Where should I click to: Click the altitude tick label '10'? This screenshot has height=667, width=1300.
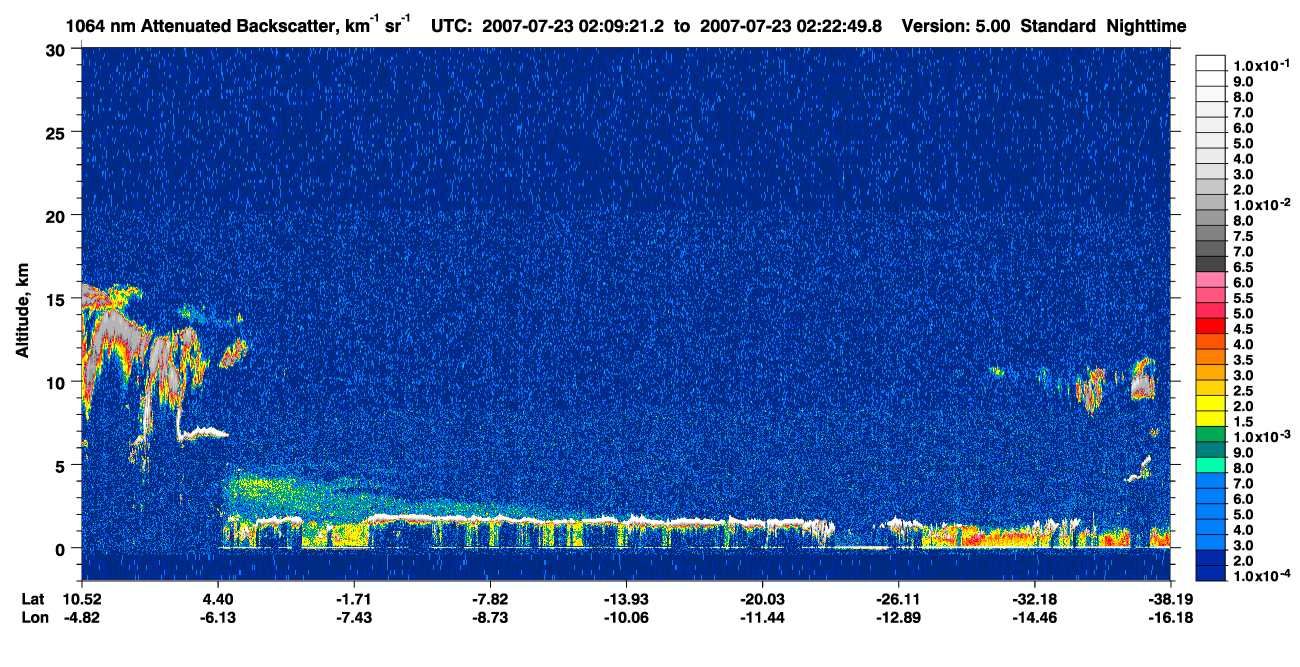(58, 382)
